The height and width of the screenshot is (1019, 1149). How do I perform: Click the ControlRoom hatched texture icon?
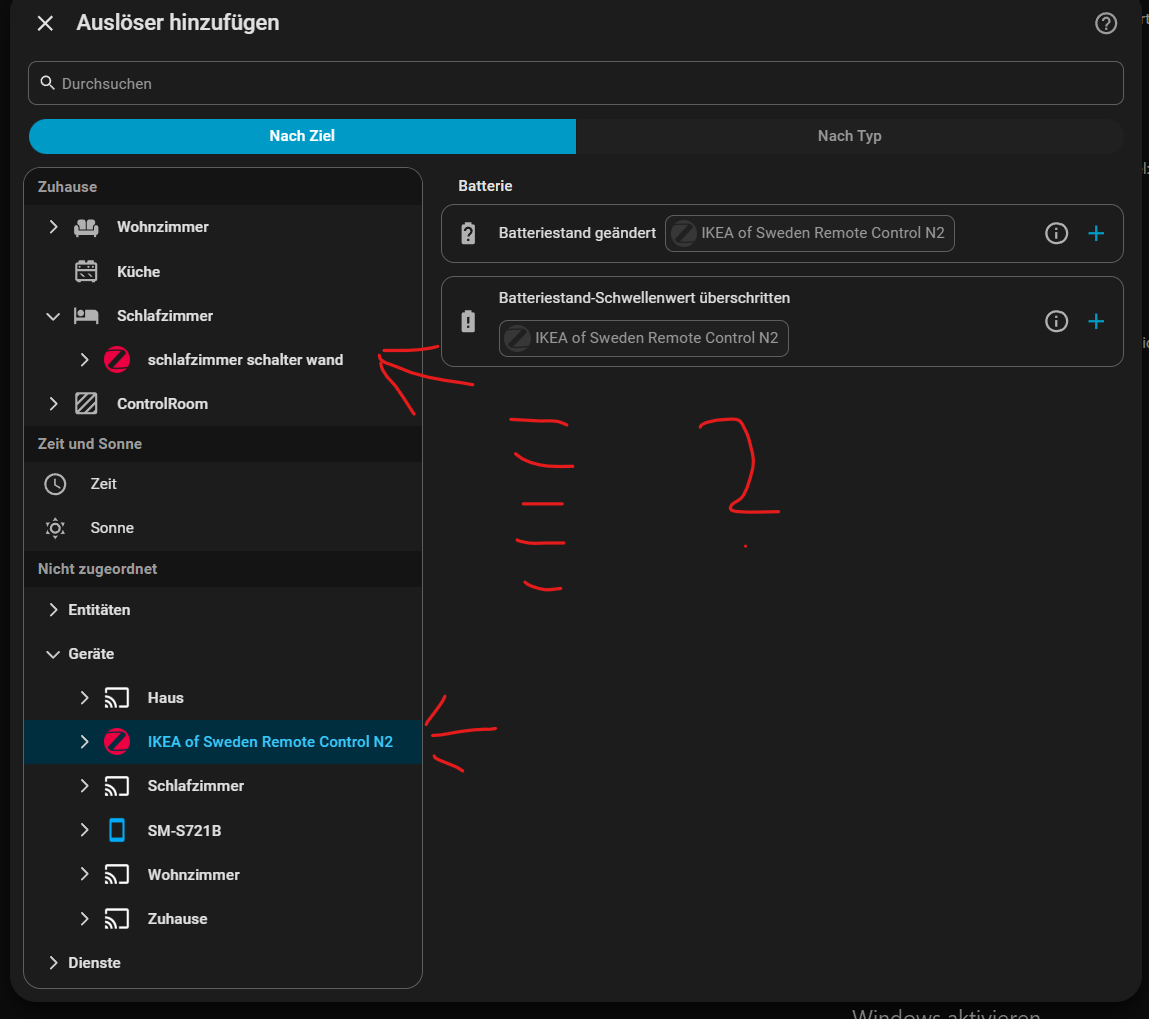point(86,404)
